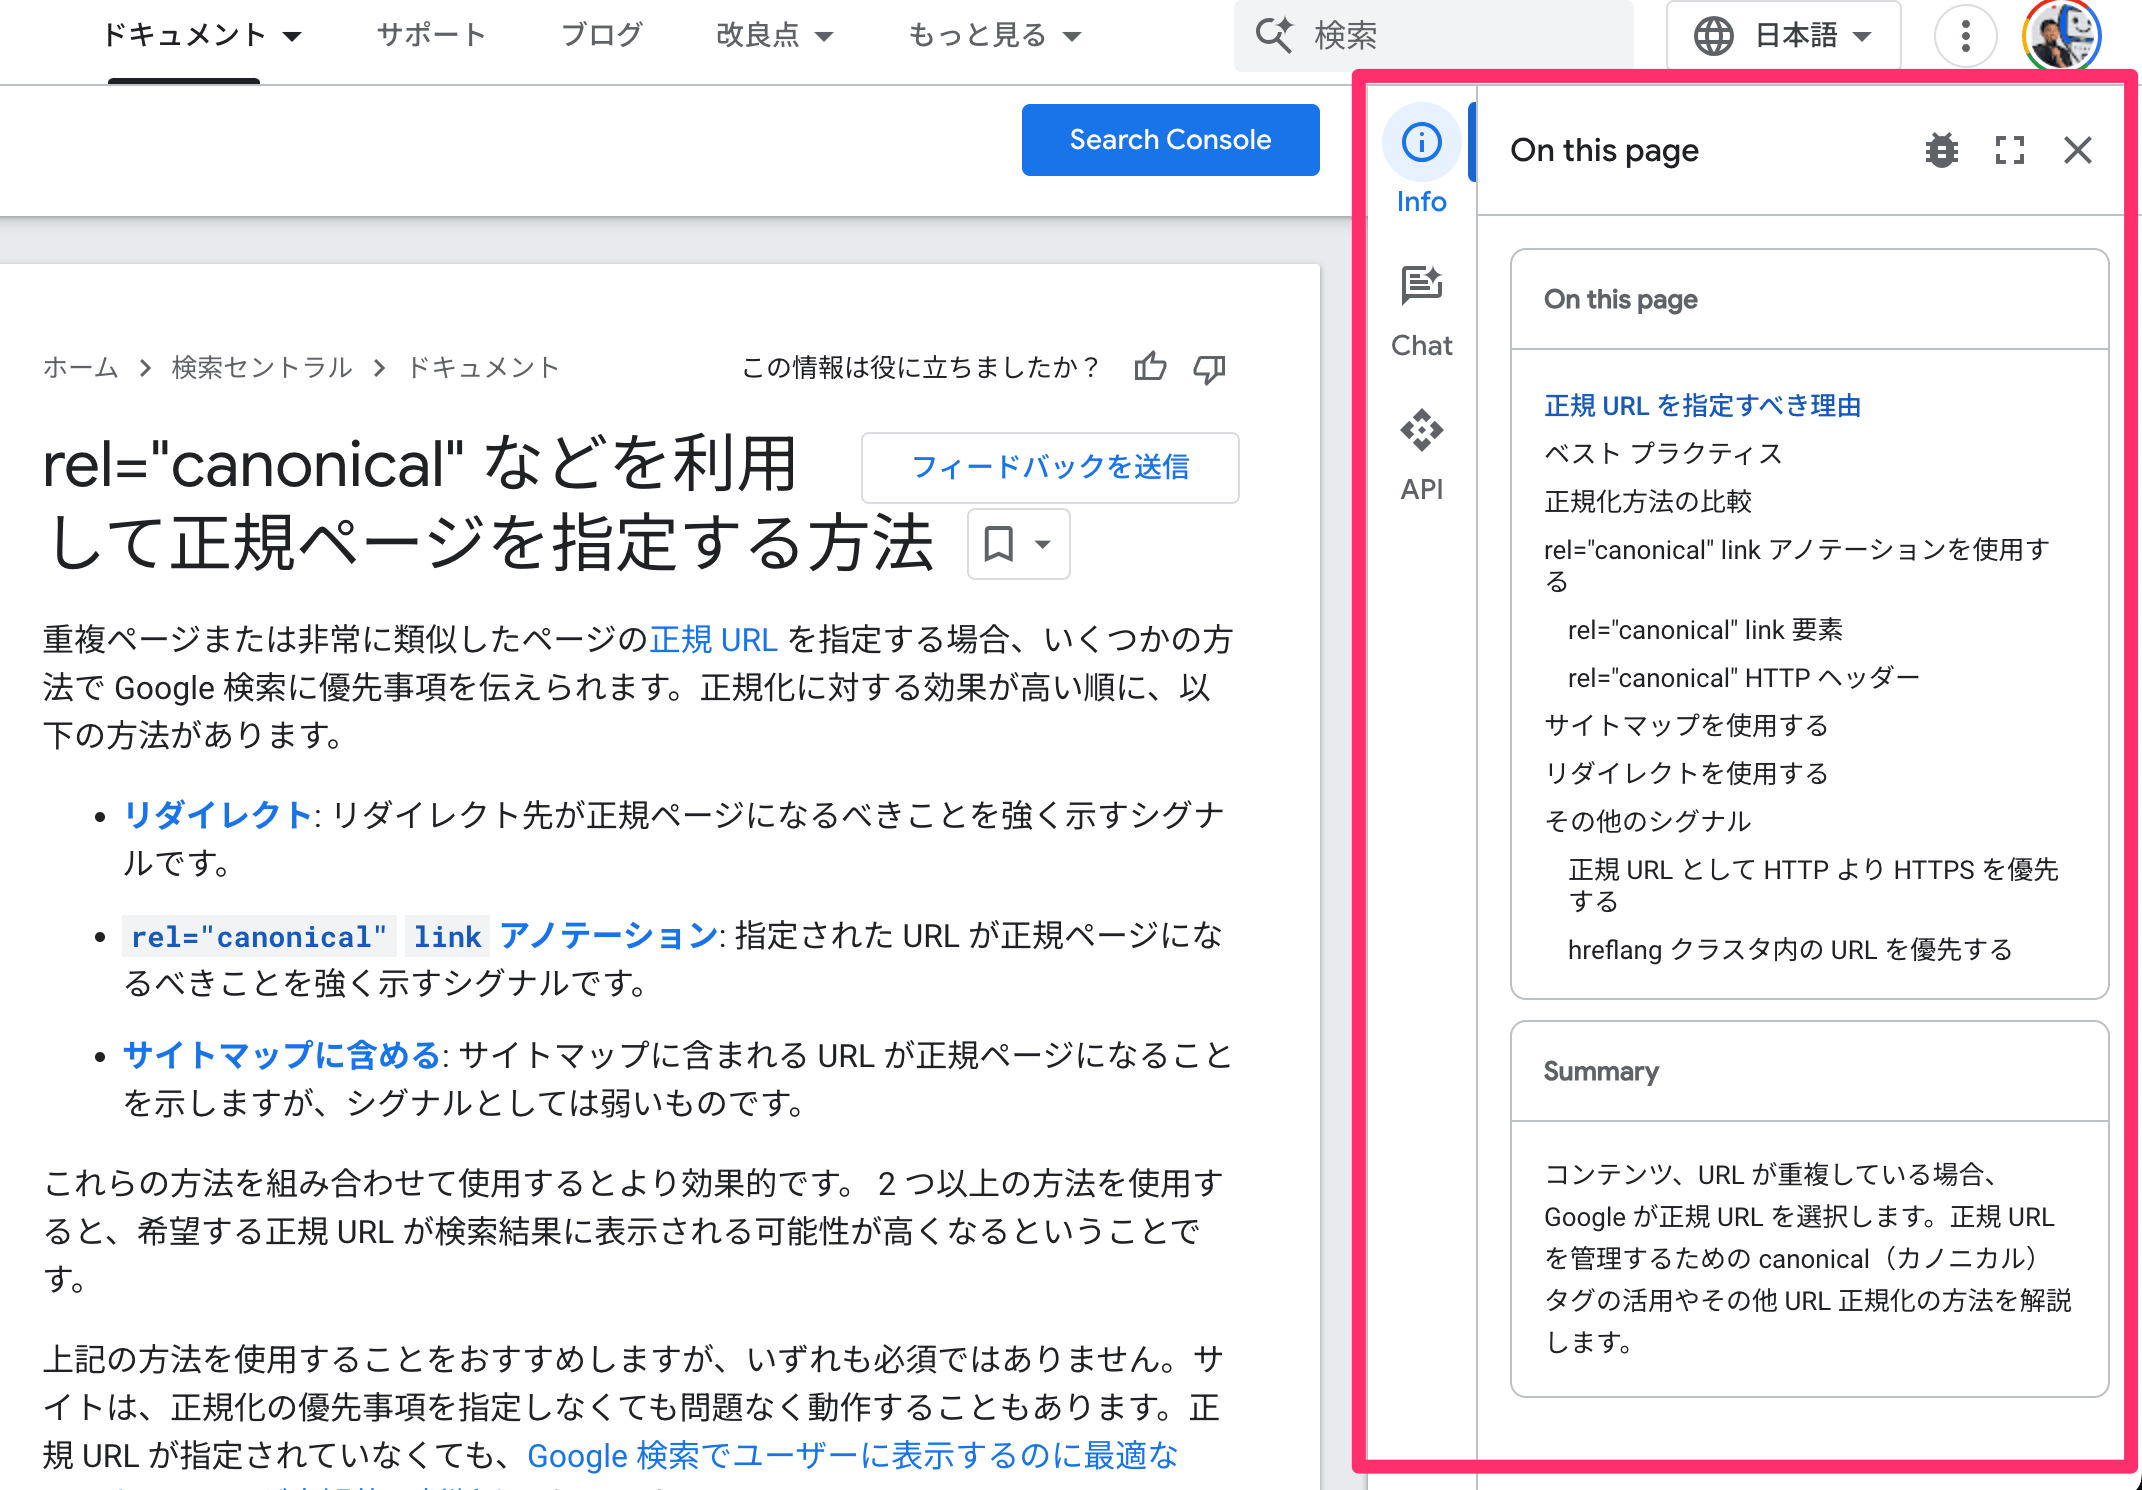Viewport: 2142px width, 1490px height.
Task: Close the On this page panel
Action: (x=2077, y=150)
